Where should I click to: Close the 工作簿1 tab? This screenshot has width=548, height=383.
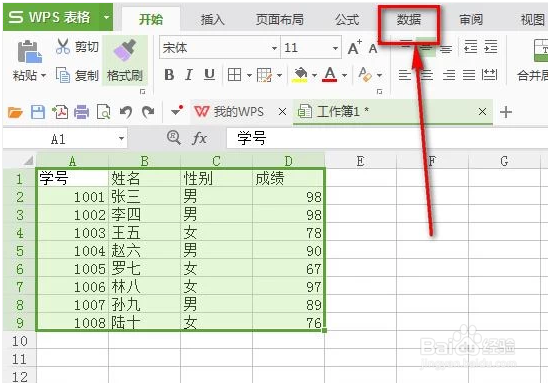pyautogui.click(x=482, y=112)
